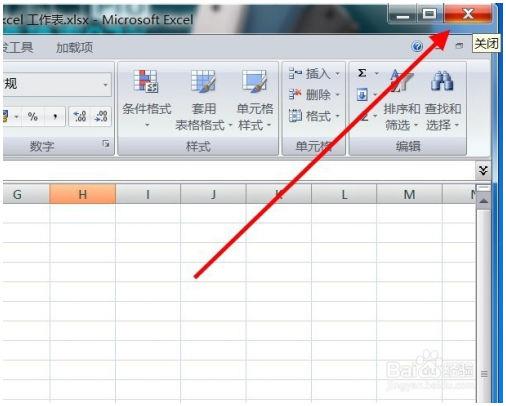
Task: Open Number (数字) dialog launcher
Action: tap(106, 144)
